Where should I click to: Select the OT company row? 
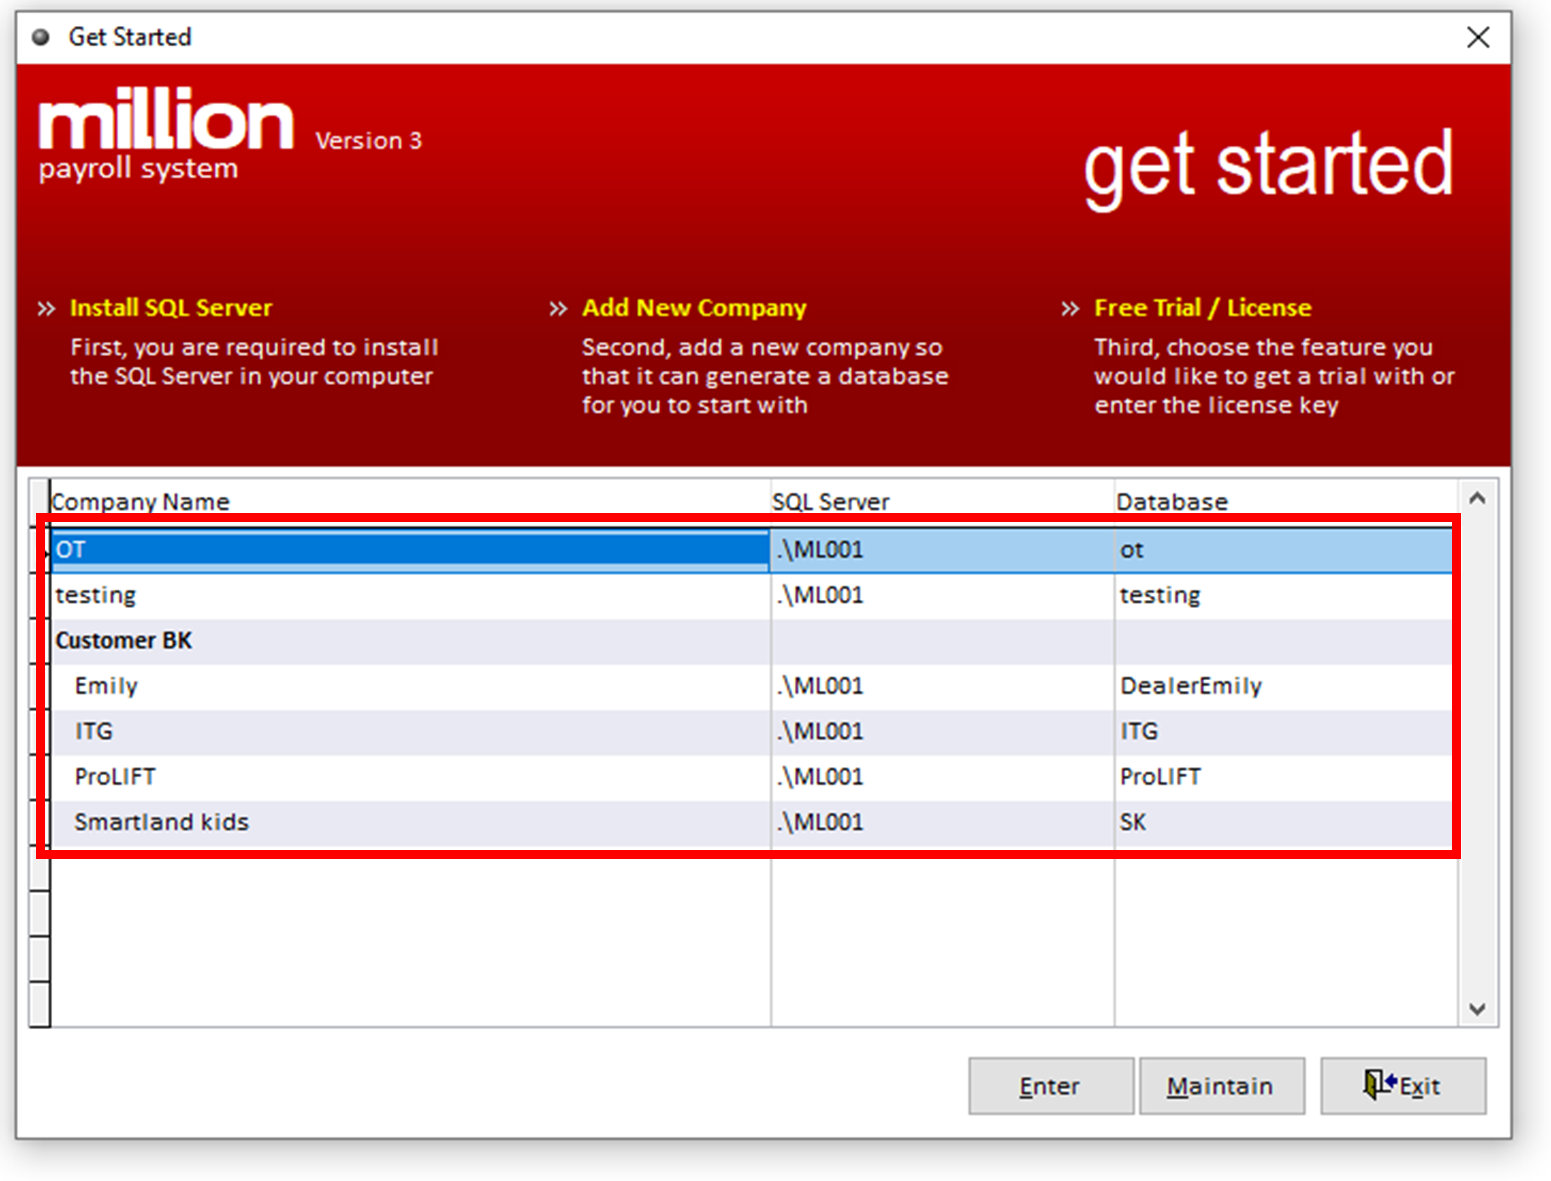point(752,550)
